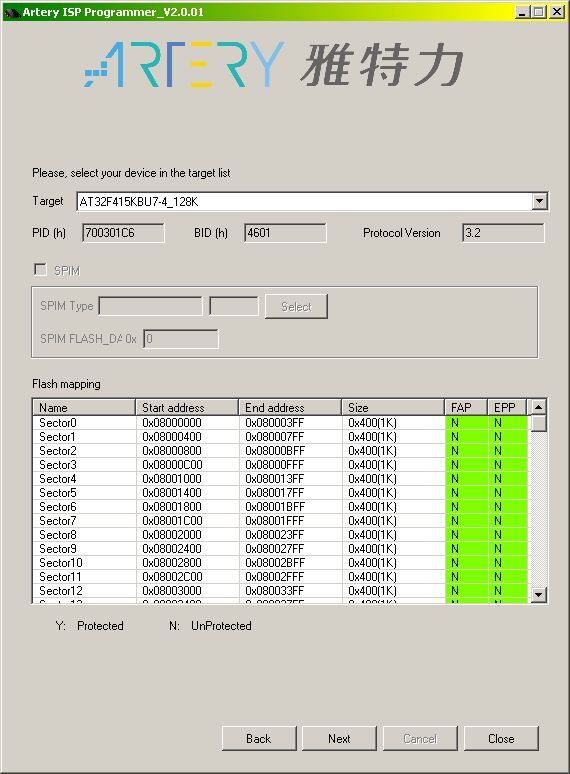Viewport: 570px width, 774px height.
Task: Click the Artery logo banner
Action: pyautogui.click(x=274, y=65)
